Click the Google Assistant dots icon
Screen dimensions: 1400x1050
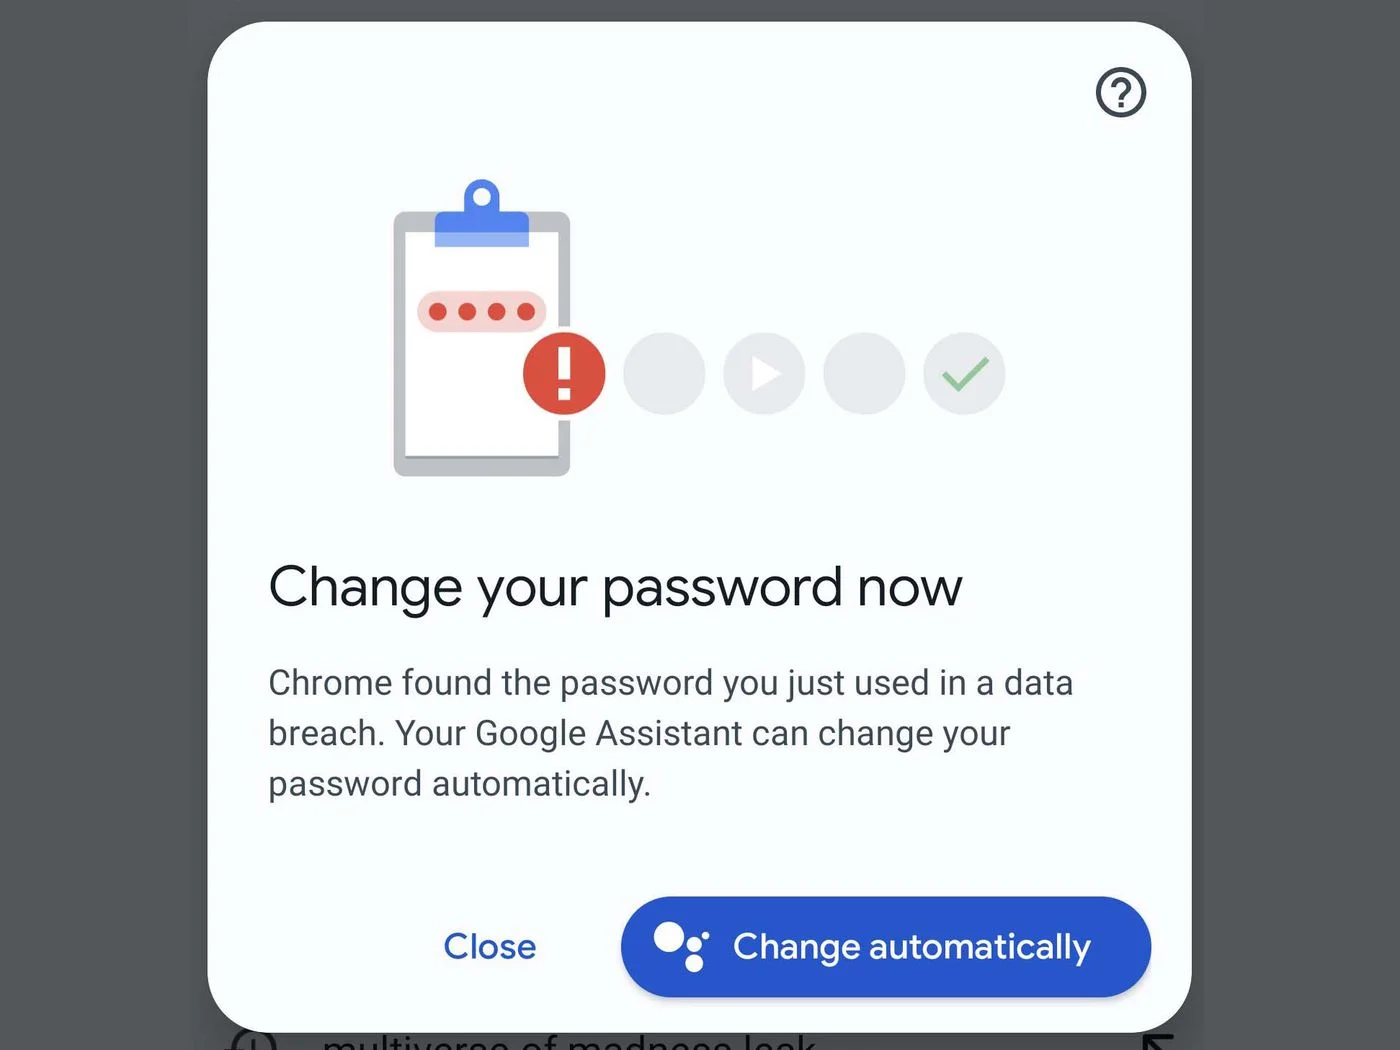coord(681,946)
